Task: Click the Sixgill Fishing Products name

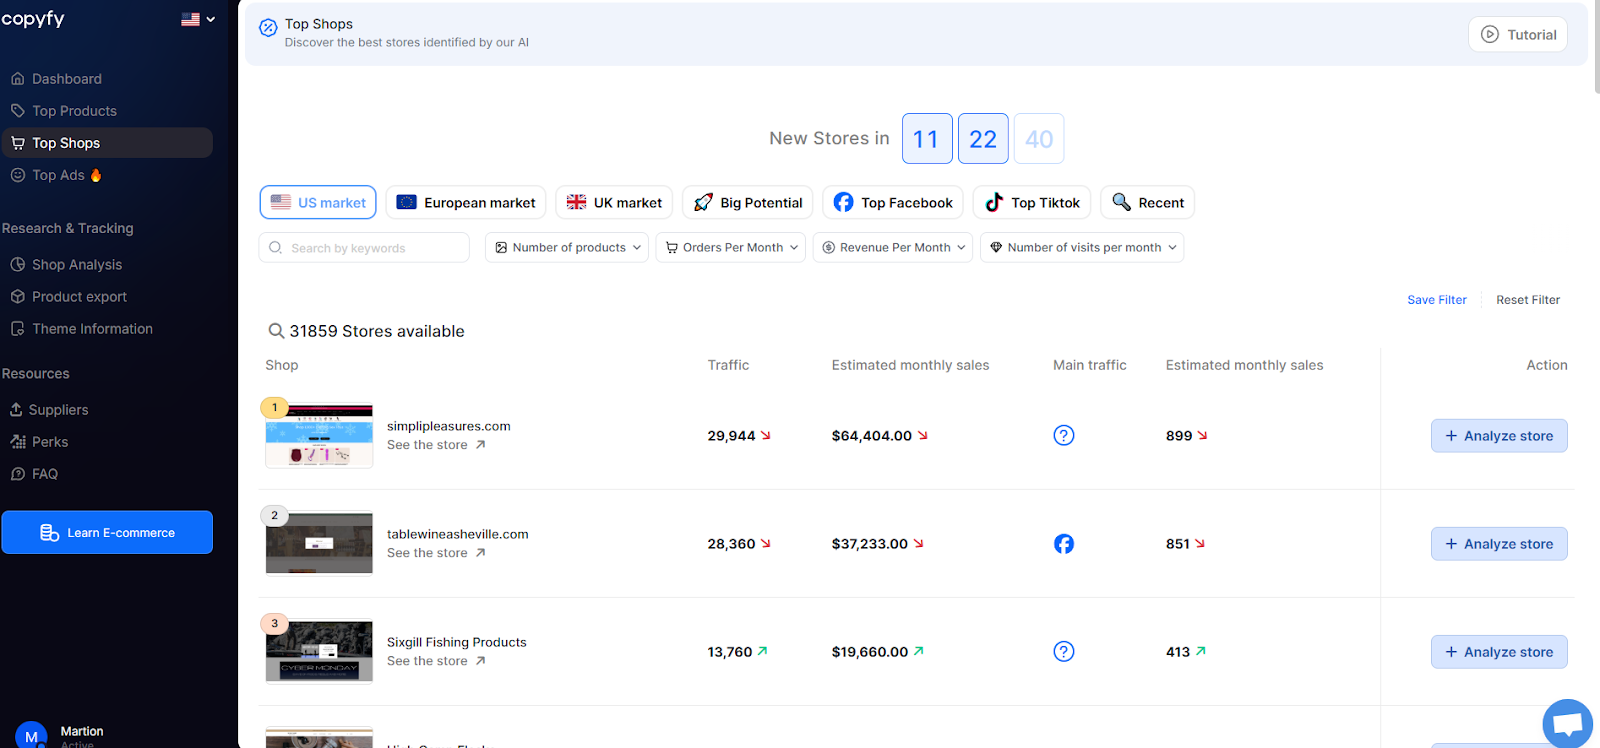Action: point(456,642)
